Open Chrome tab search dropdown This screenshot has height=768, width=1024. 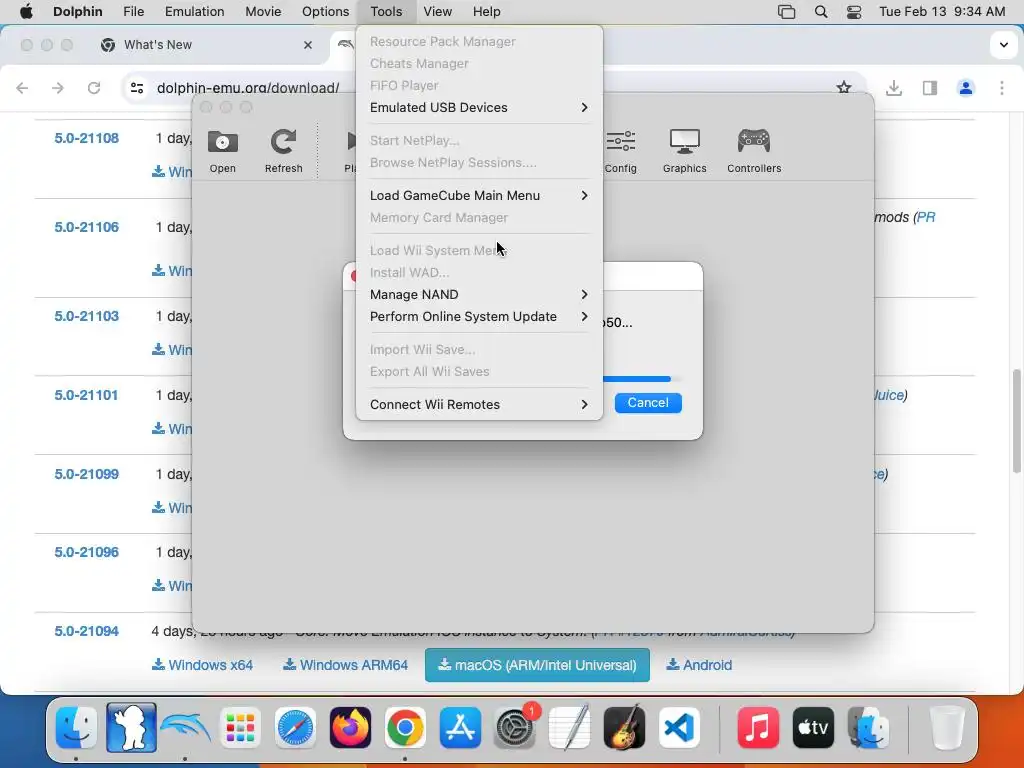1004,45
